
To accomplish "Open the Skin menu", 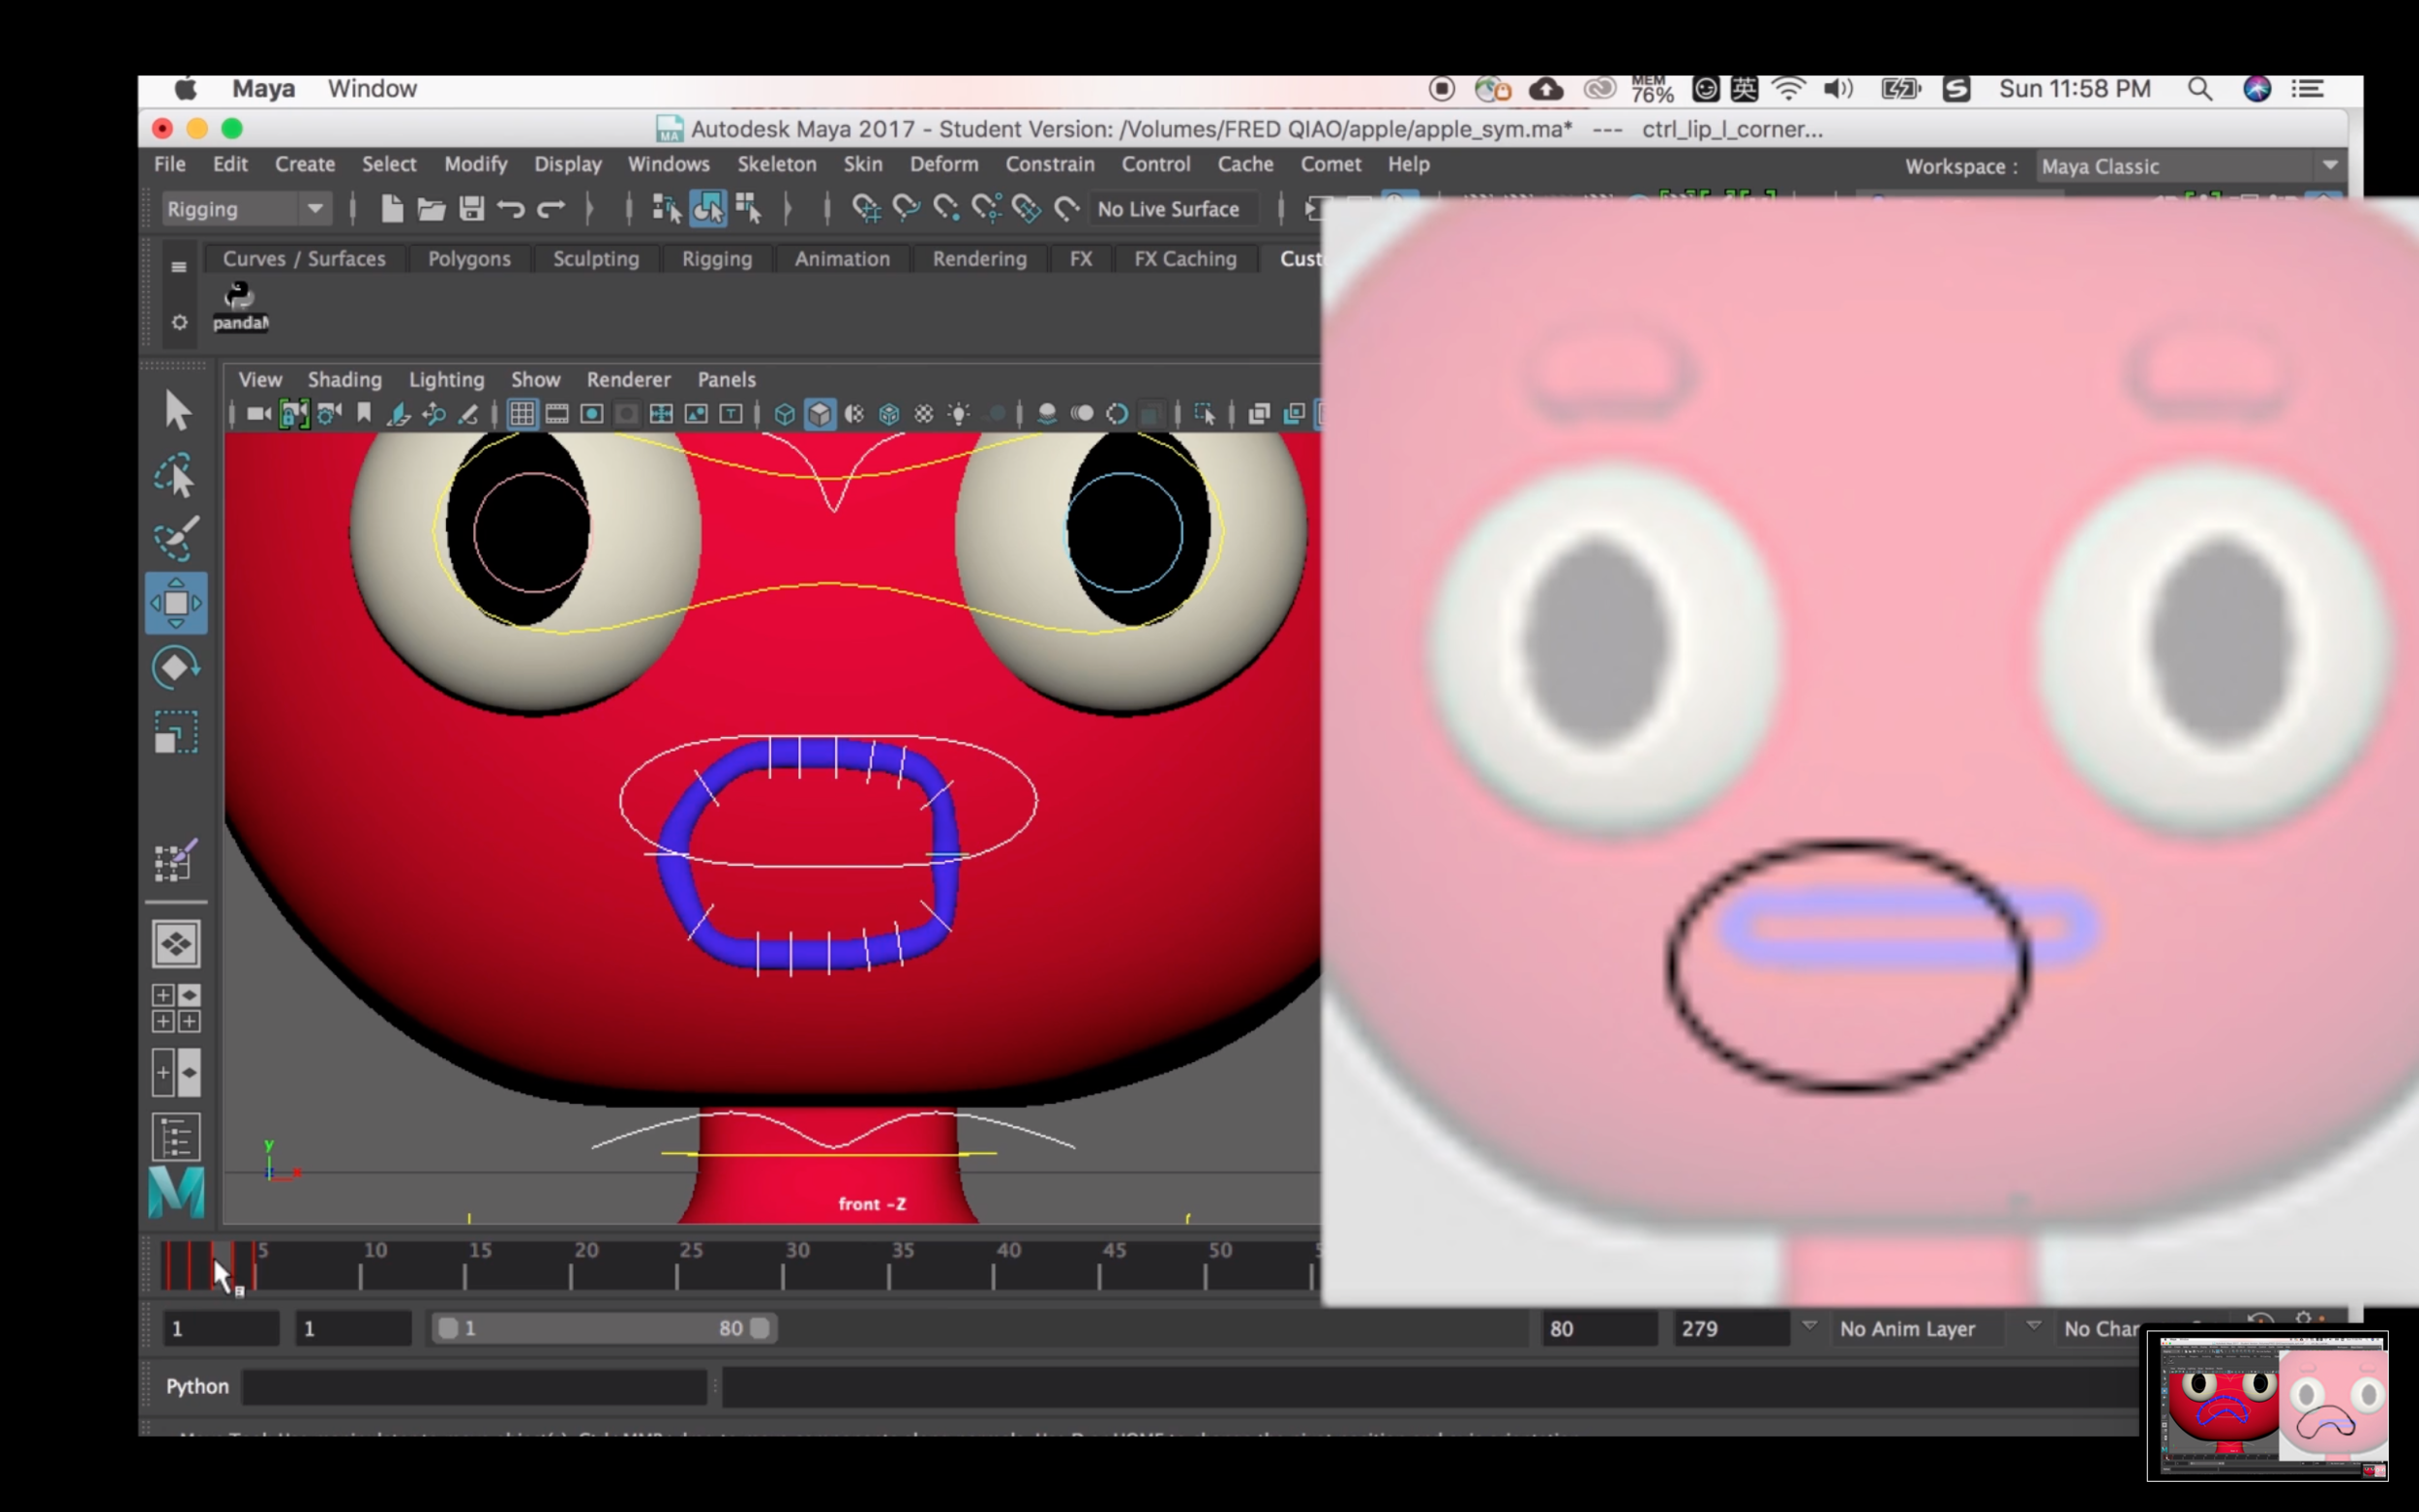I will coord(862,164).
